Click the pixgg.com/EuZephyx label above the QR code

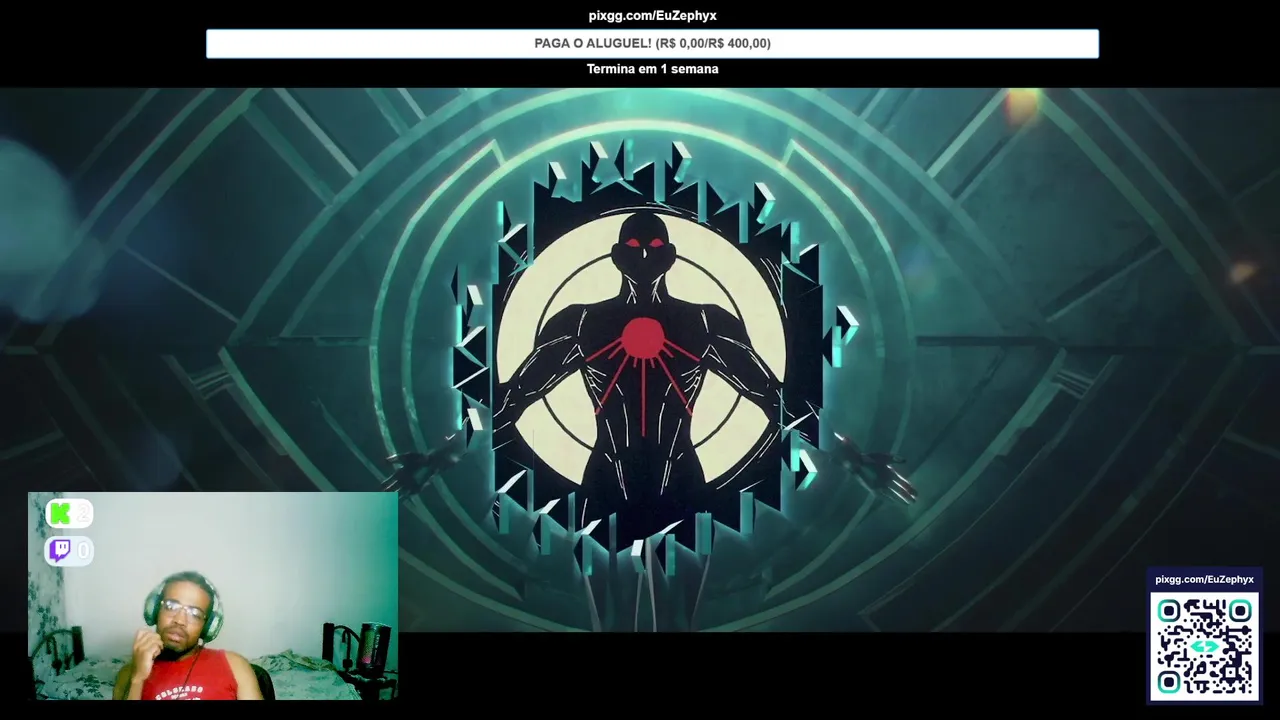(1204, 580)
